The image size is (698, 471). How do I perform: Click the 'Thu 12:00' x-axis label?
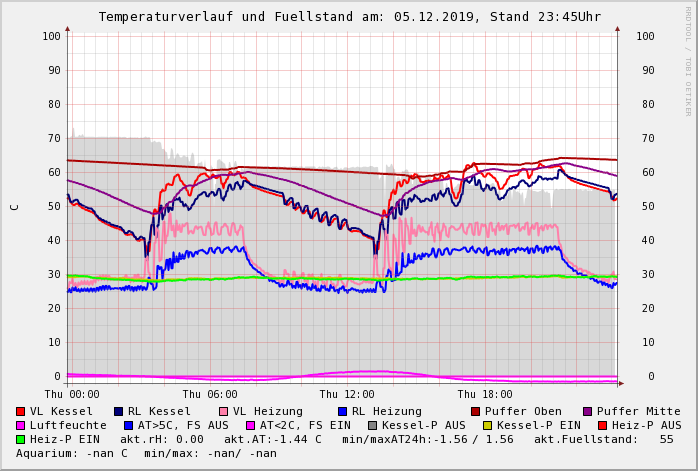(347, 394)
